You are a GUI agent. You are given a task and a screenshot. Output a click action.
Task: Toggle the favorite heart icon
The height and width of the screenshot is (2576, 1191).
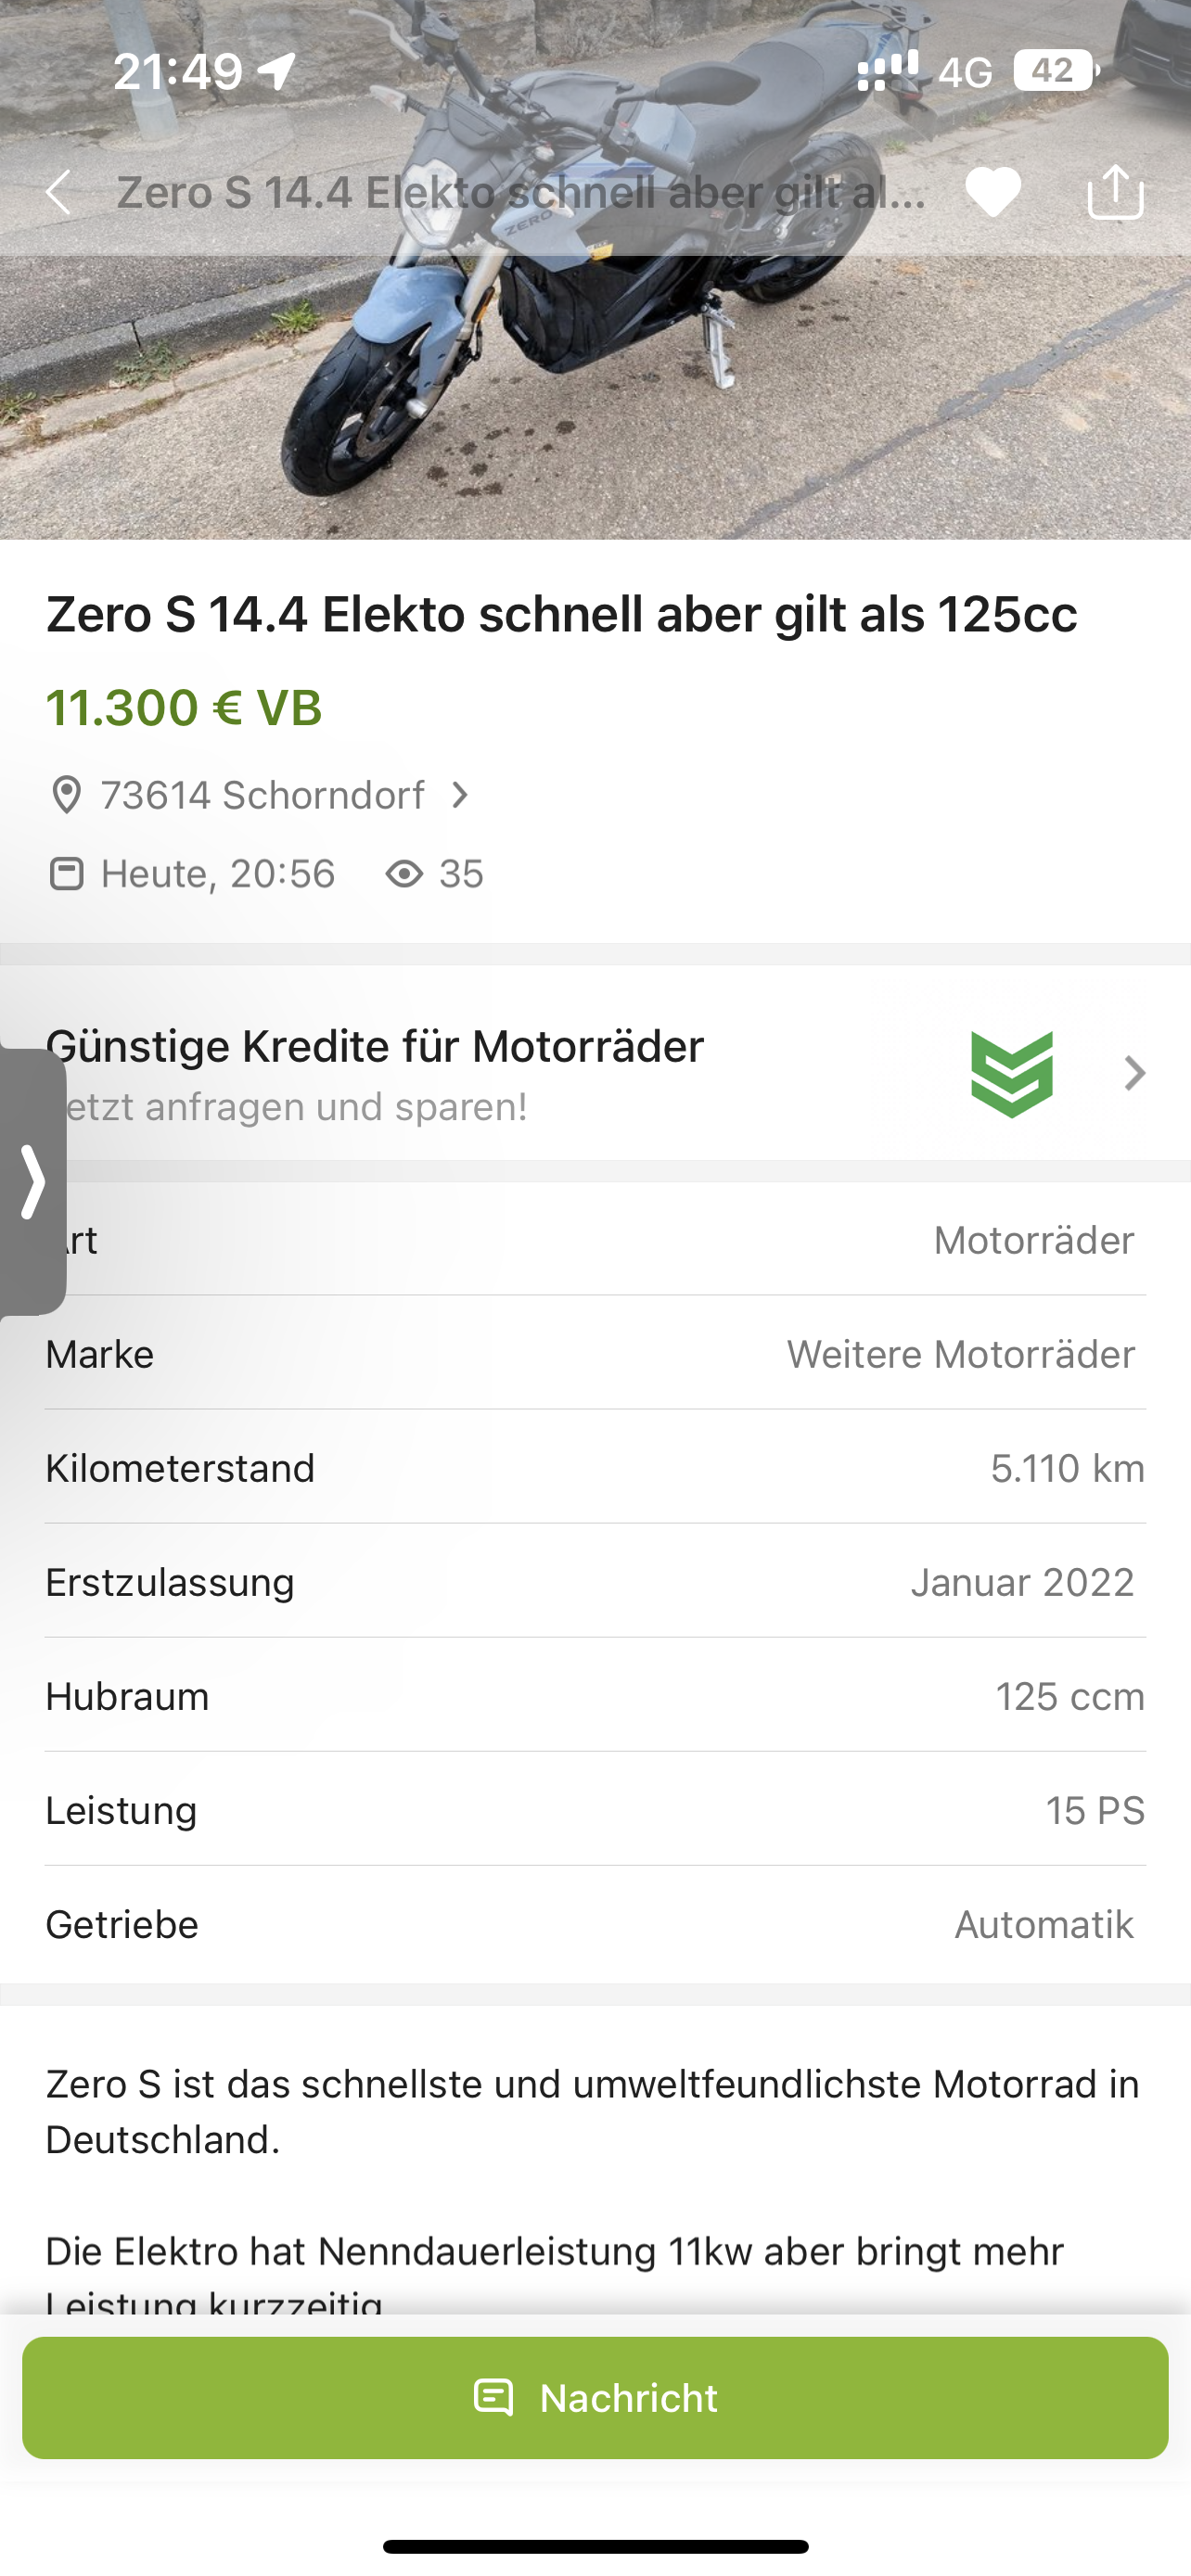[x=992, y=192]
